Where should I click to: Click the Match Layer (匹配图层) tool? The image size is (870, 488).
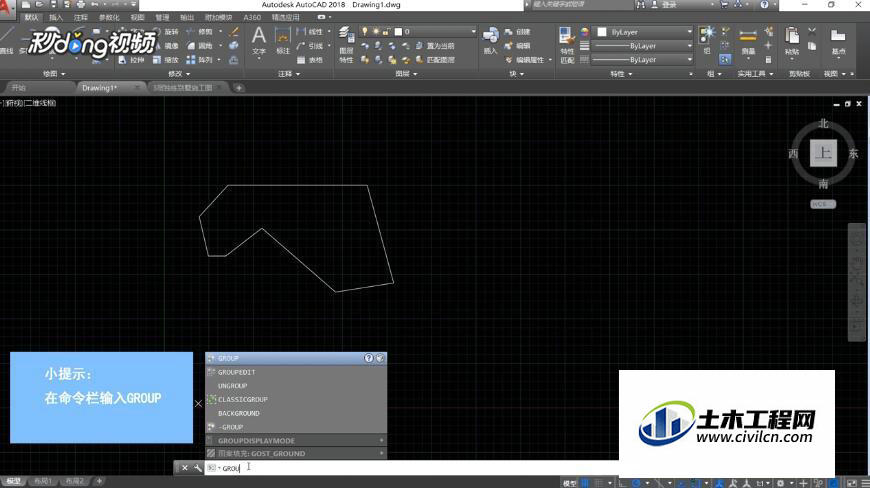[x=435, y=60]
